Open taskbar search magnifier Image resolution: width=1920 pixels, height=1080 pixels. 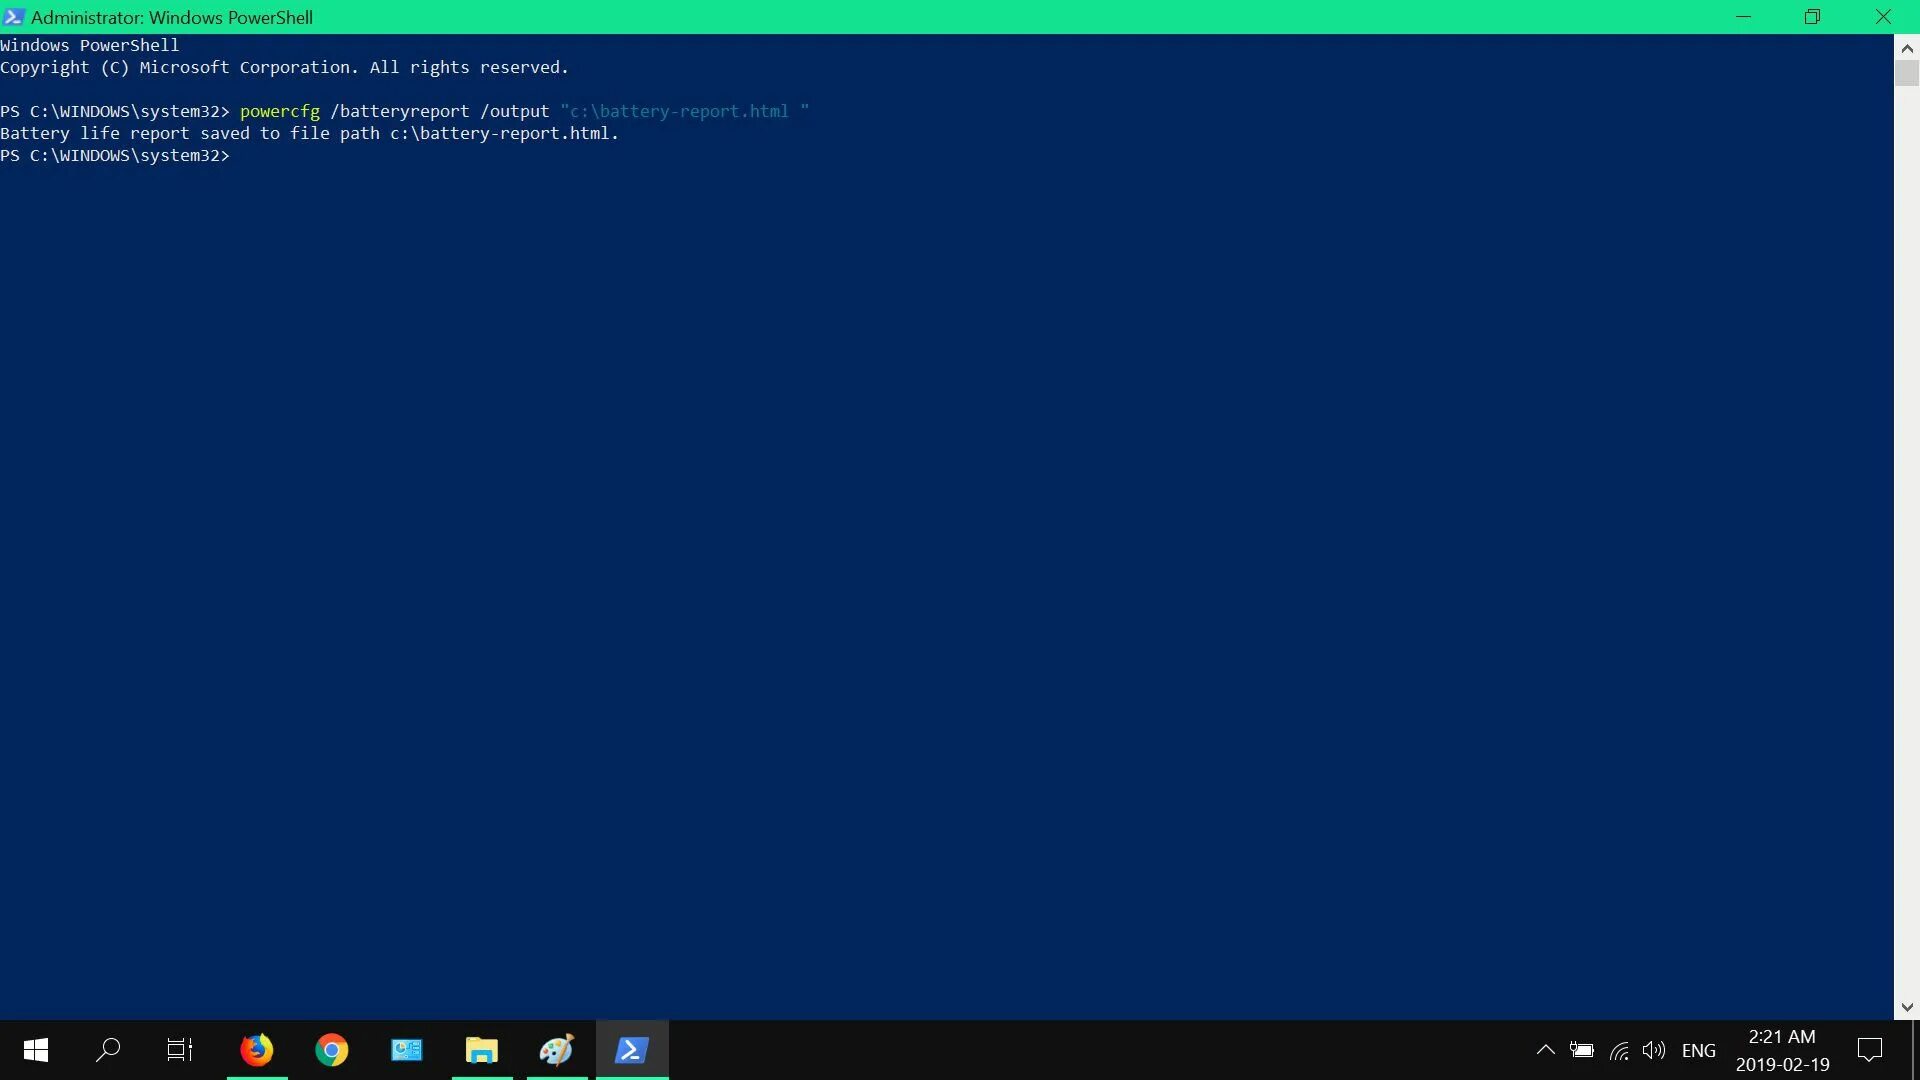tap(108, 1050)
